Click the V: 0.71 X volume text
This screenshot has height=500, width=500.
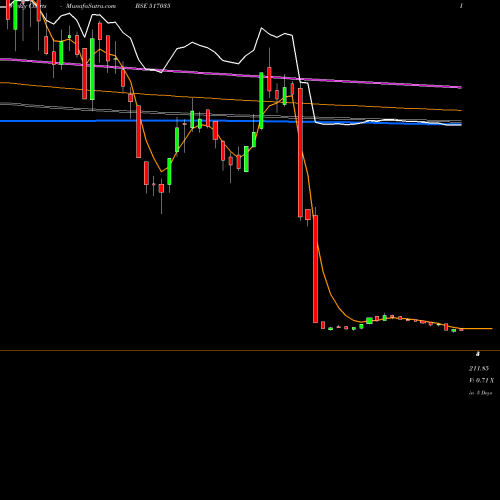point(481,381)
